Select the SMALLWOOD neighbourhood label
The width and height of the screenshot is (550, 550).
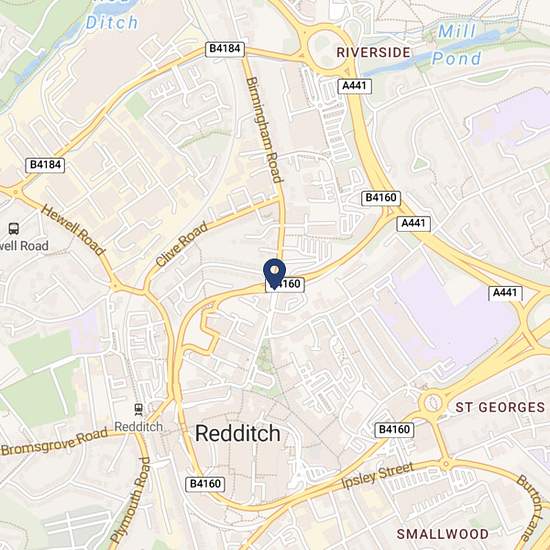pyautogui.click(x=443, y=534)
